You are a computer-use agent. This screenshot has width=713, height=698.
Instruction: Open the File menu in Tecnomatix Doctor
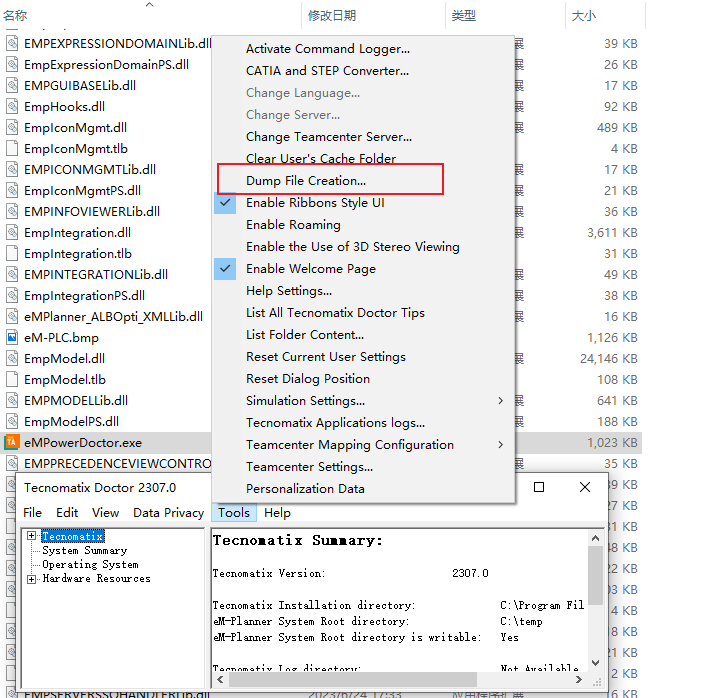pyautogui.click(x=32, y=513)
